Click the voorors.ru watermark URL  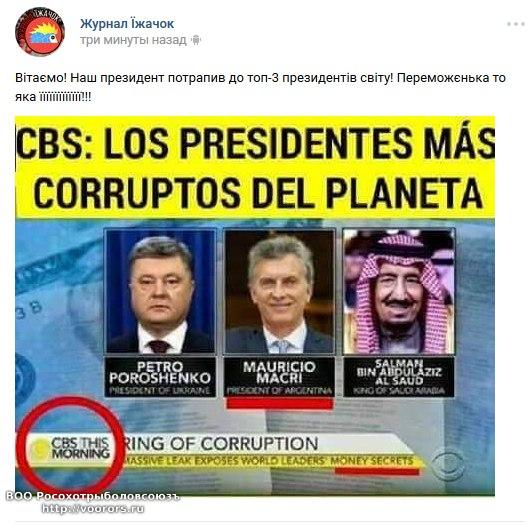coord(93,508)
